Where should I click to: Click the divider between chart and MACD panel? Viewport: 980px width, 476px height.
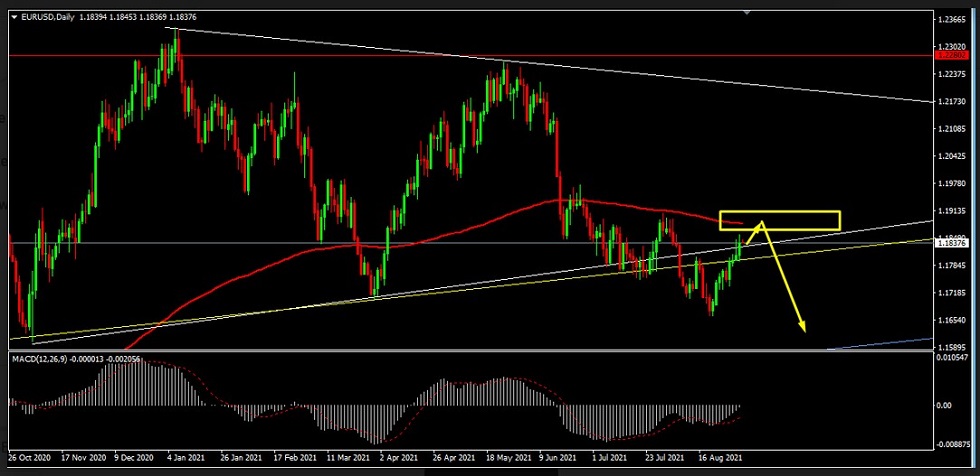pos(470,349)
